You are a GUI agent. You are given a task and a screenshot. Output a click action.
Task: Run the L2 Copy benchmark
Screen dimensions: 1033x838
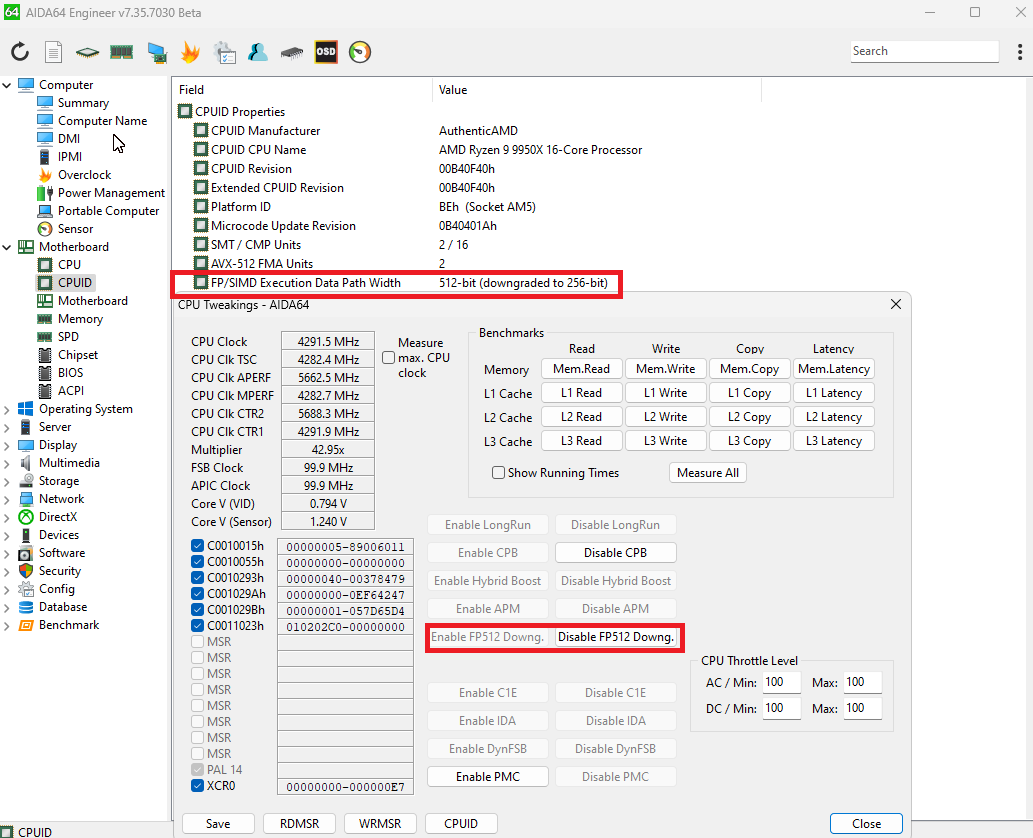pyautogui.click(x=749, y=417)
